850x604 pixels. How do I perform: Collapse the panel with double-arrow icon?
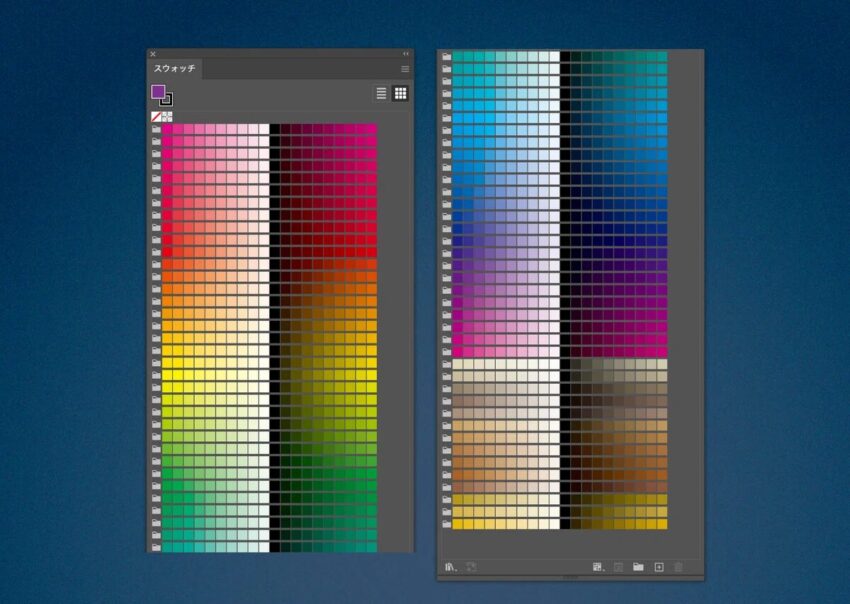[405, 53]
